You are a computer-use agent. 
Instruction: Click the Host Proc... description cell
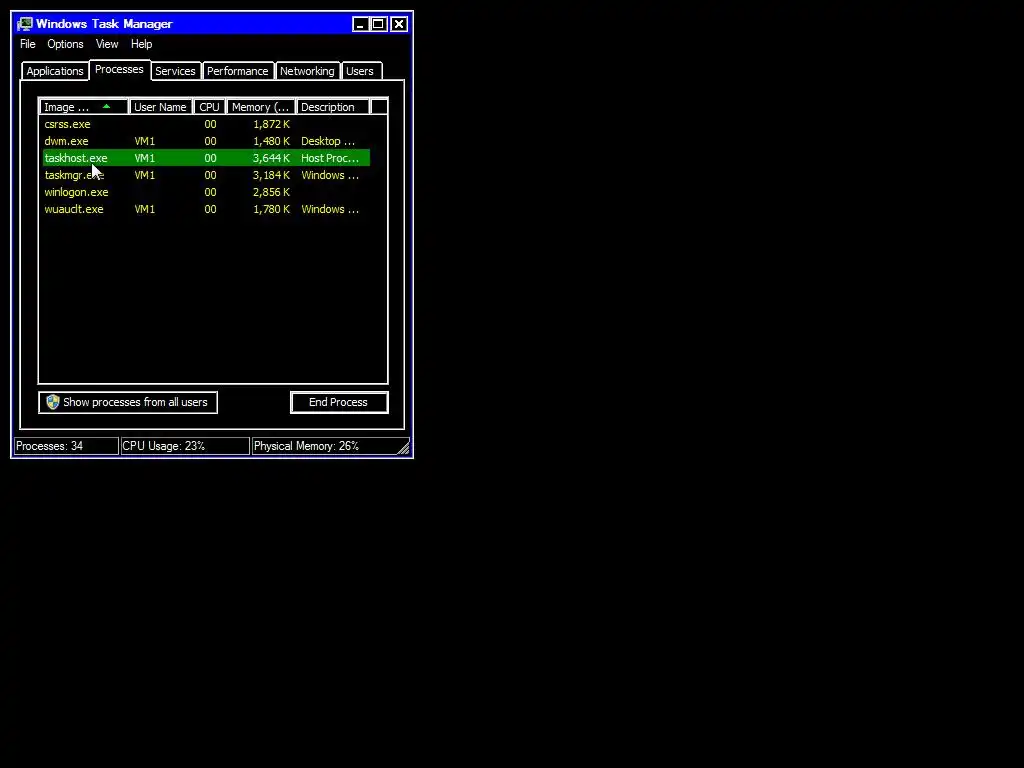click(x=330, y=158)
